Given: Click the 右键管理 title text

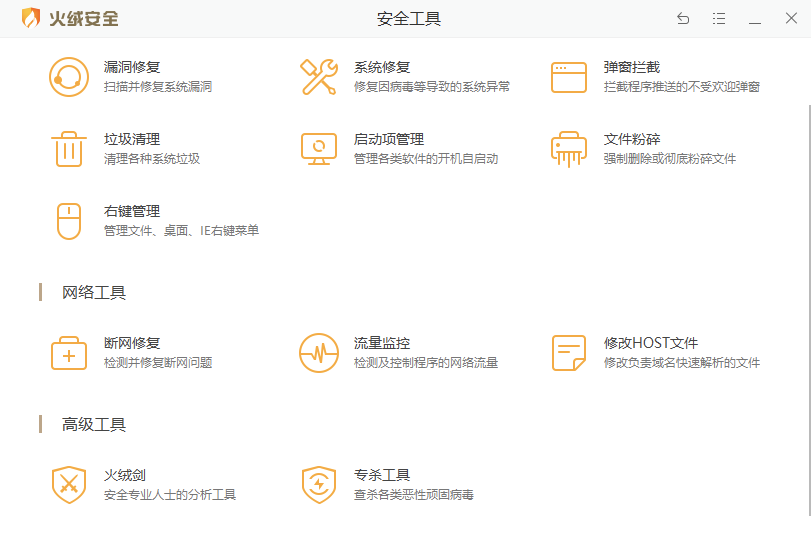Looking at the screenshot, I should [x=132, y=211].
